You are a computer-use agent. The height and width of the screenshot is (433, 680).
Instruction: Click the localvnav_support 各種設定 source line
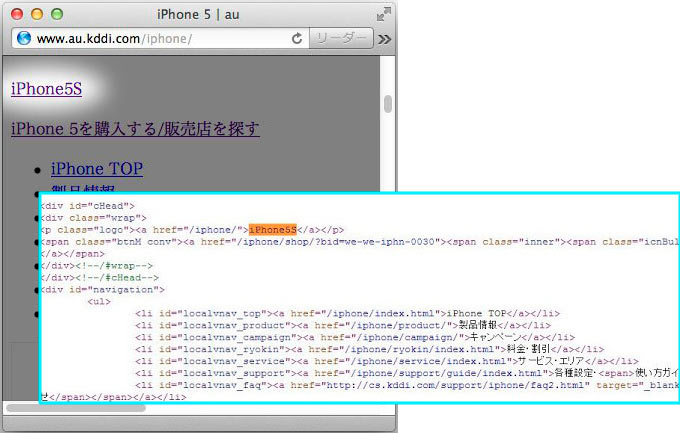click(407, 373)
